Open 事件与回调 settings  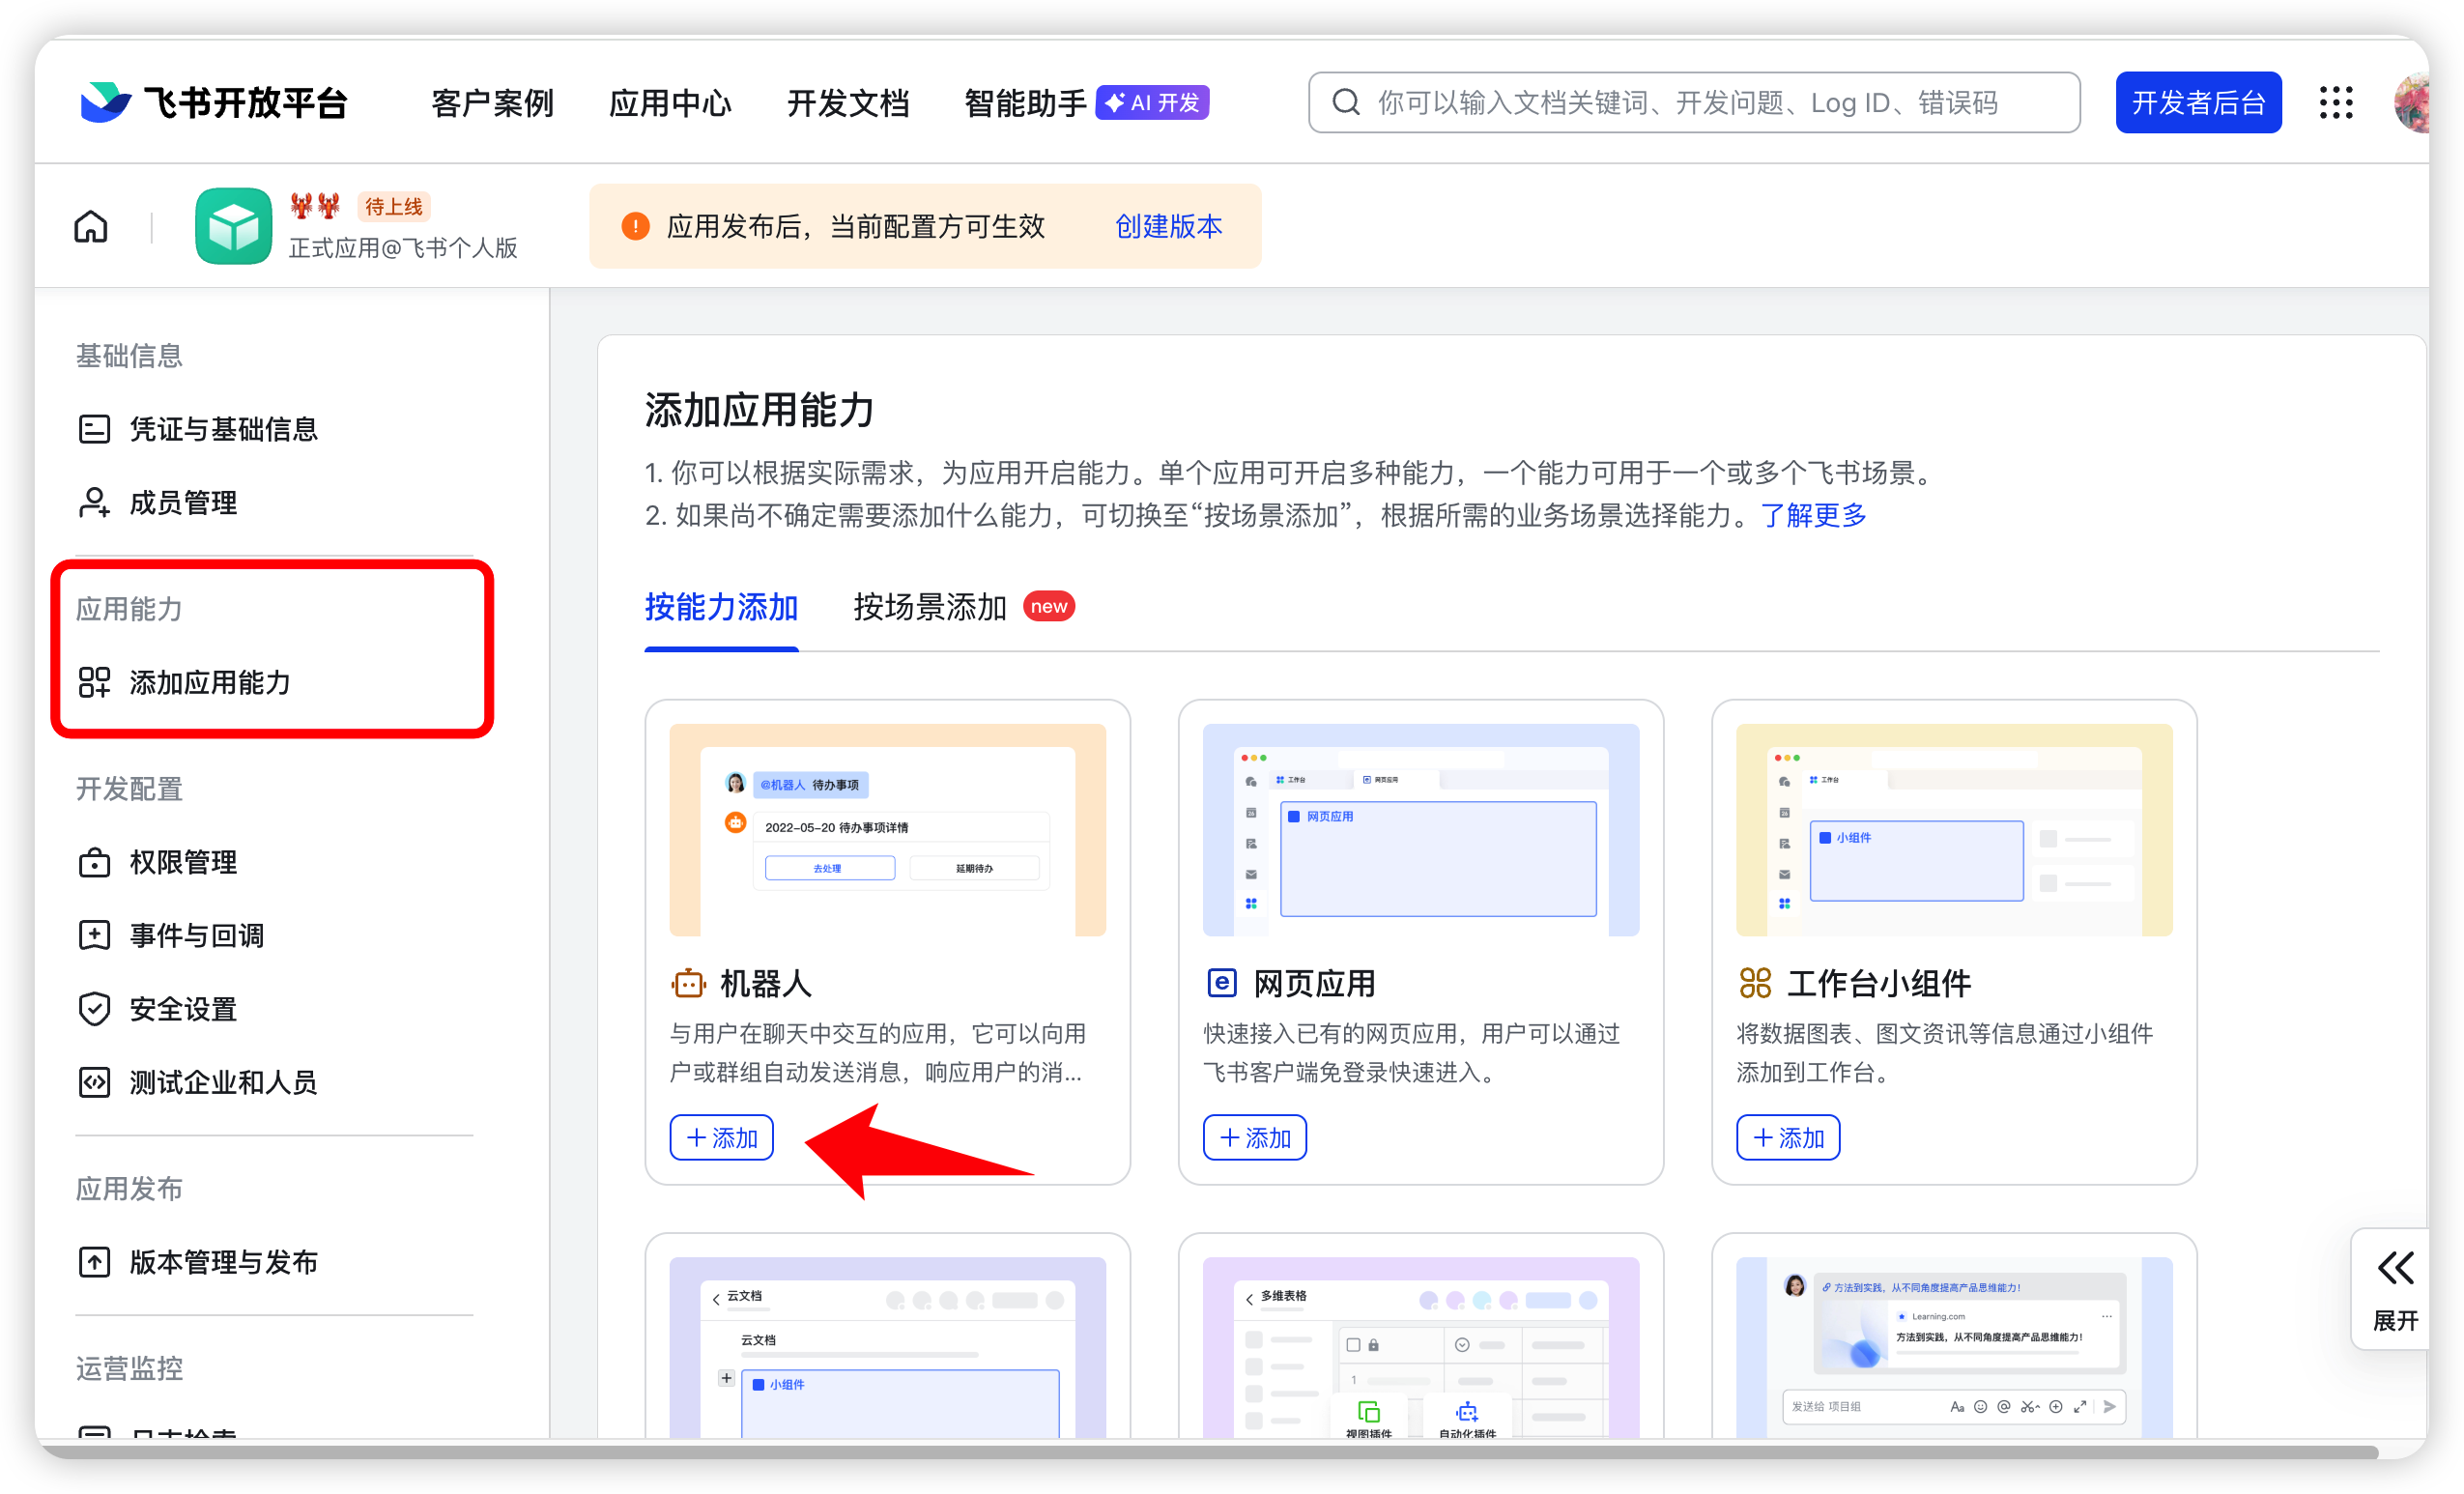196,936
